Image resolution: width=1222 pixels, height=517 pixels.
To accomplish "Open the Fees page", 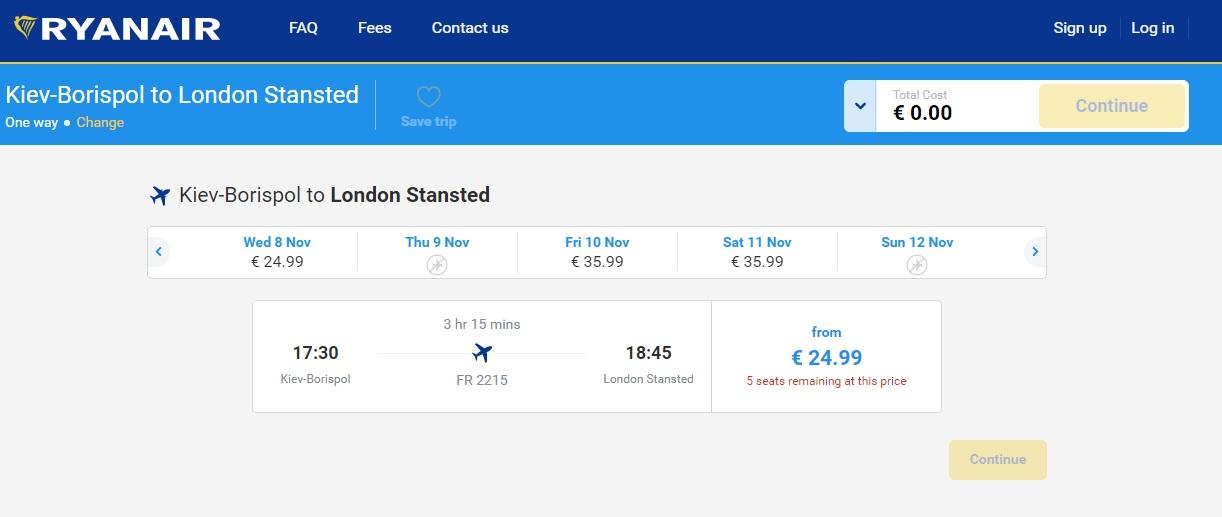I will [374, 28].
